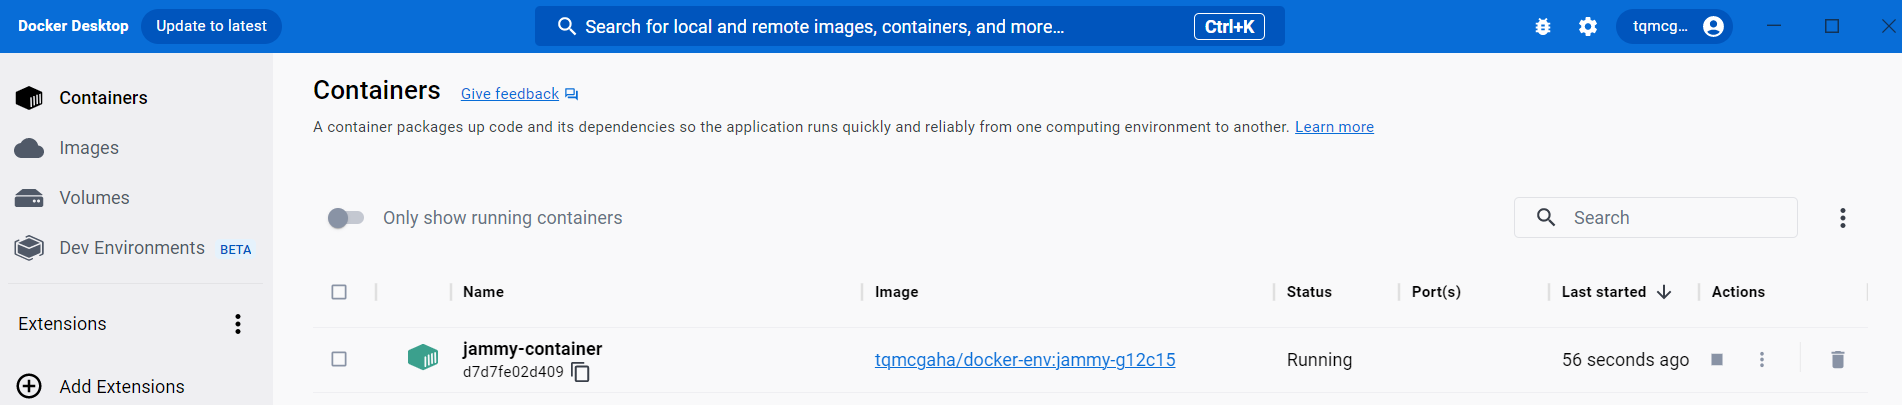
Task: Click the Ctrl+K shortcut badge
Action: coord(1229,27)
